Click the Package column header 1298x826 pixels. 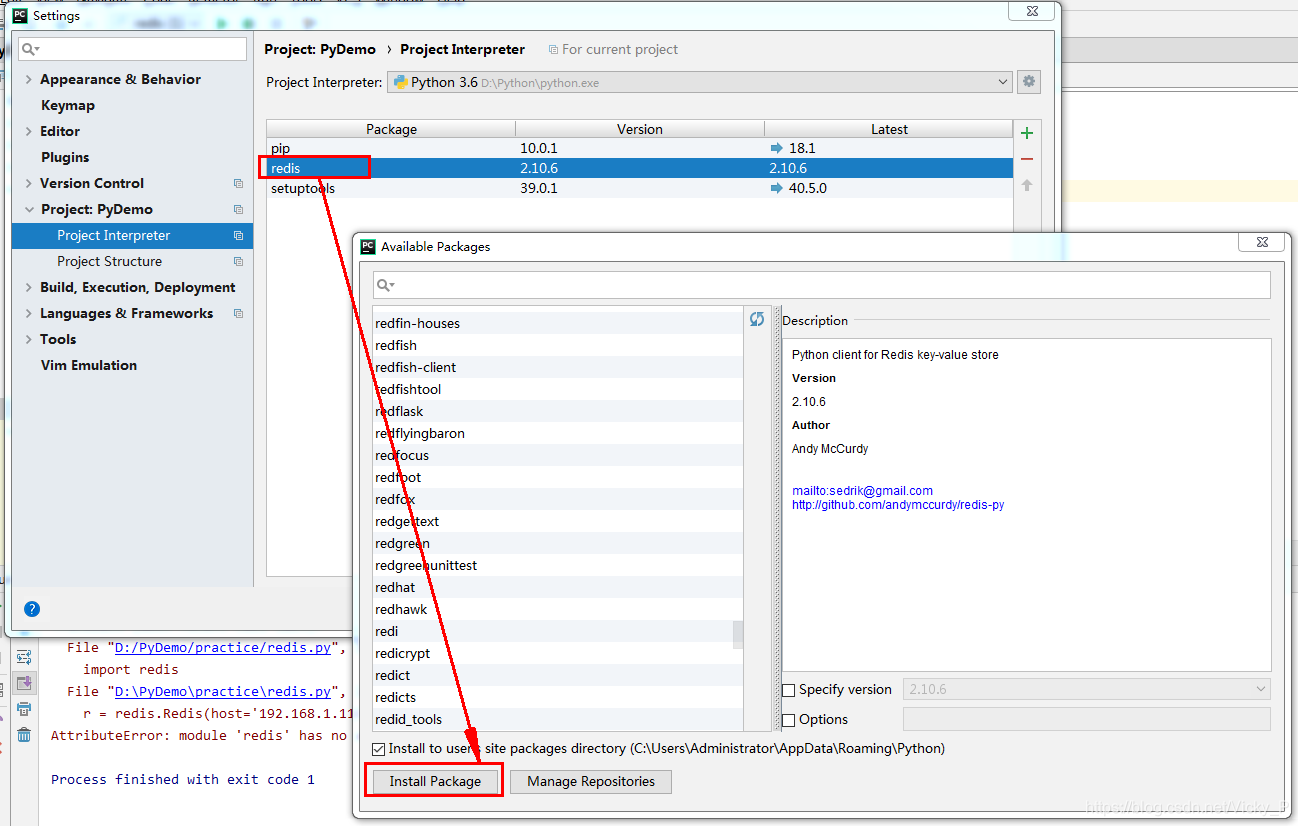pyautogui.click(x=391, y=129)
